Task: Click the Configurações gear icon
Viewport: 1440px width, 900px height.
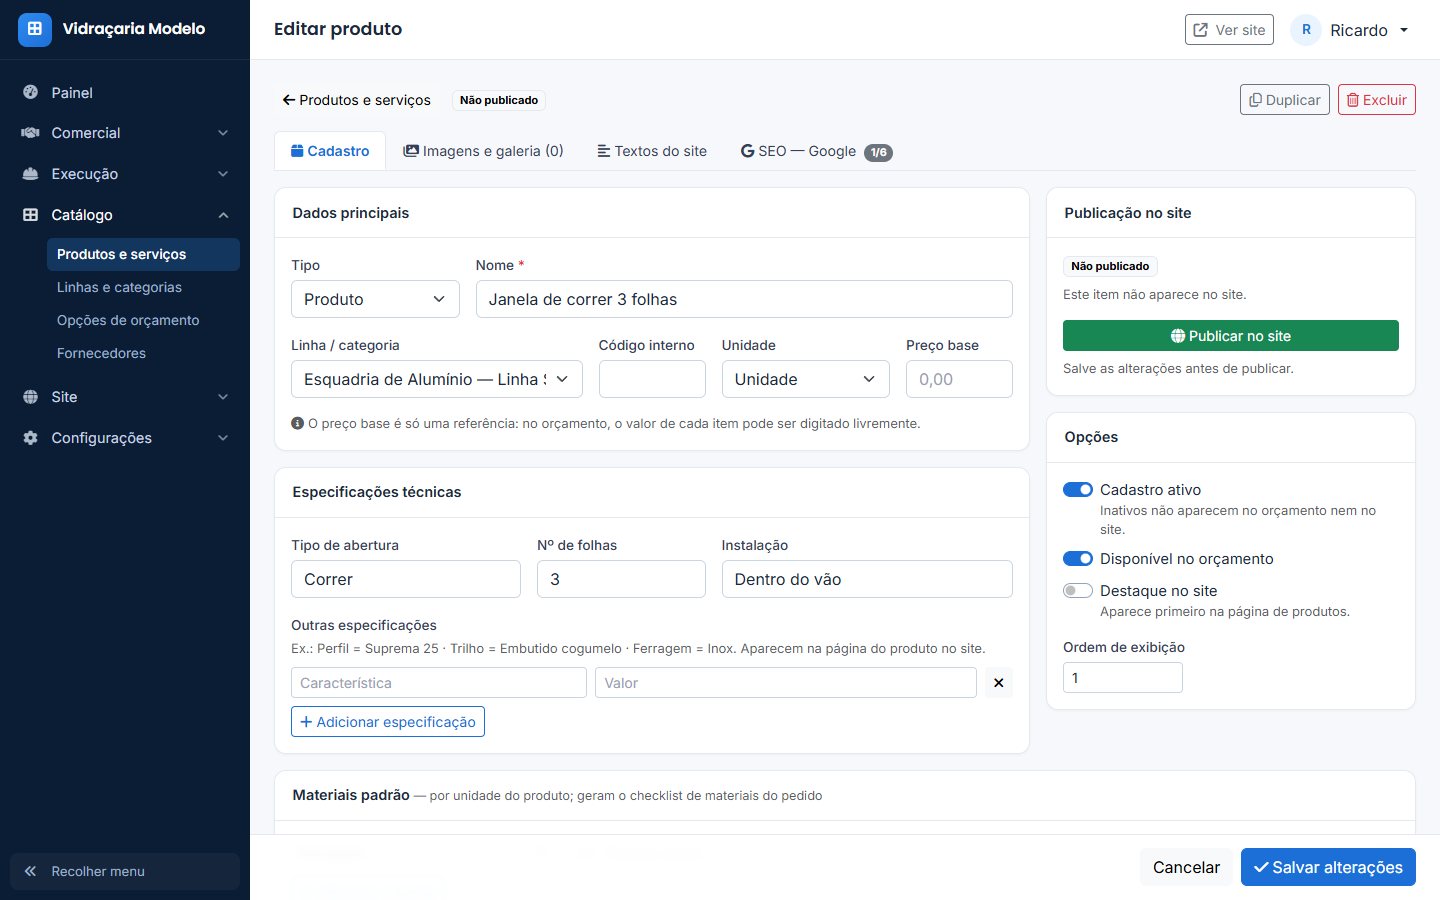Action: point(30,438)
